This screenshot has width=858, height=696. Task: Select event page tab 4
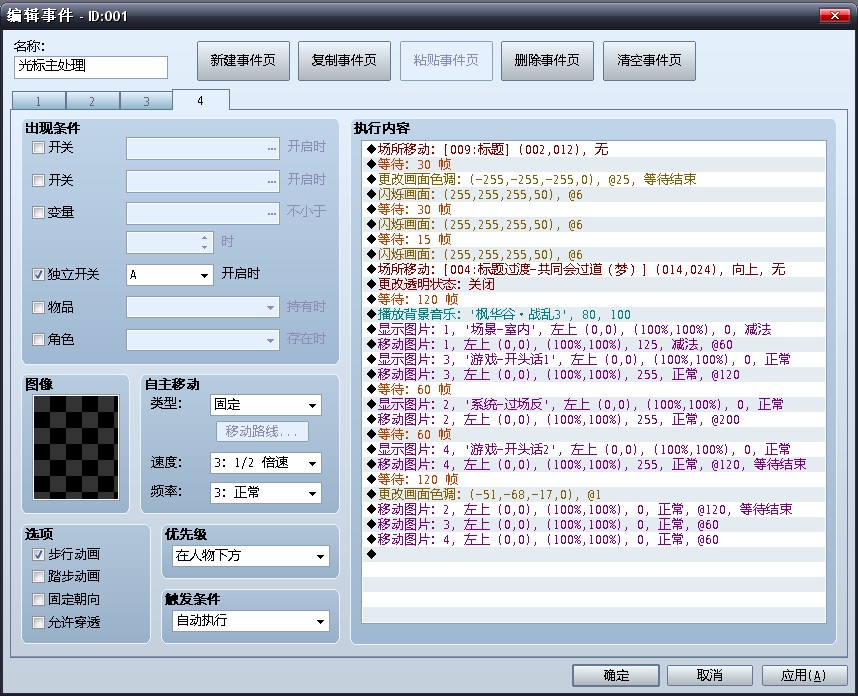pos(200,101)
